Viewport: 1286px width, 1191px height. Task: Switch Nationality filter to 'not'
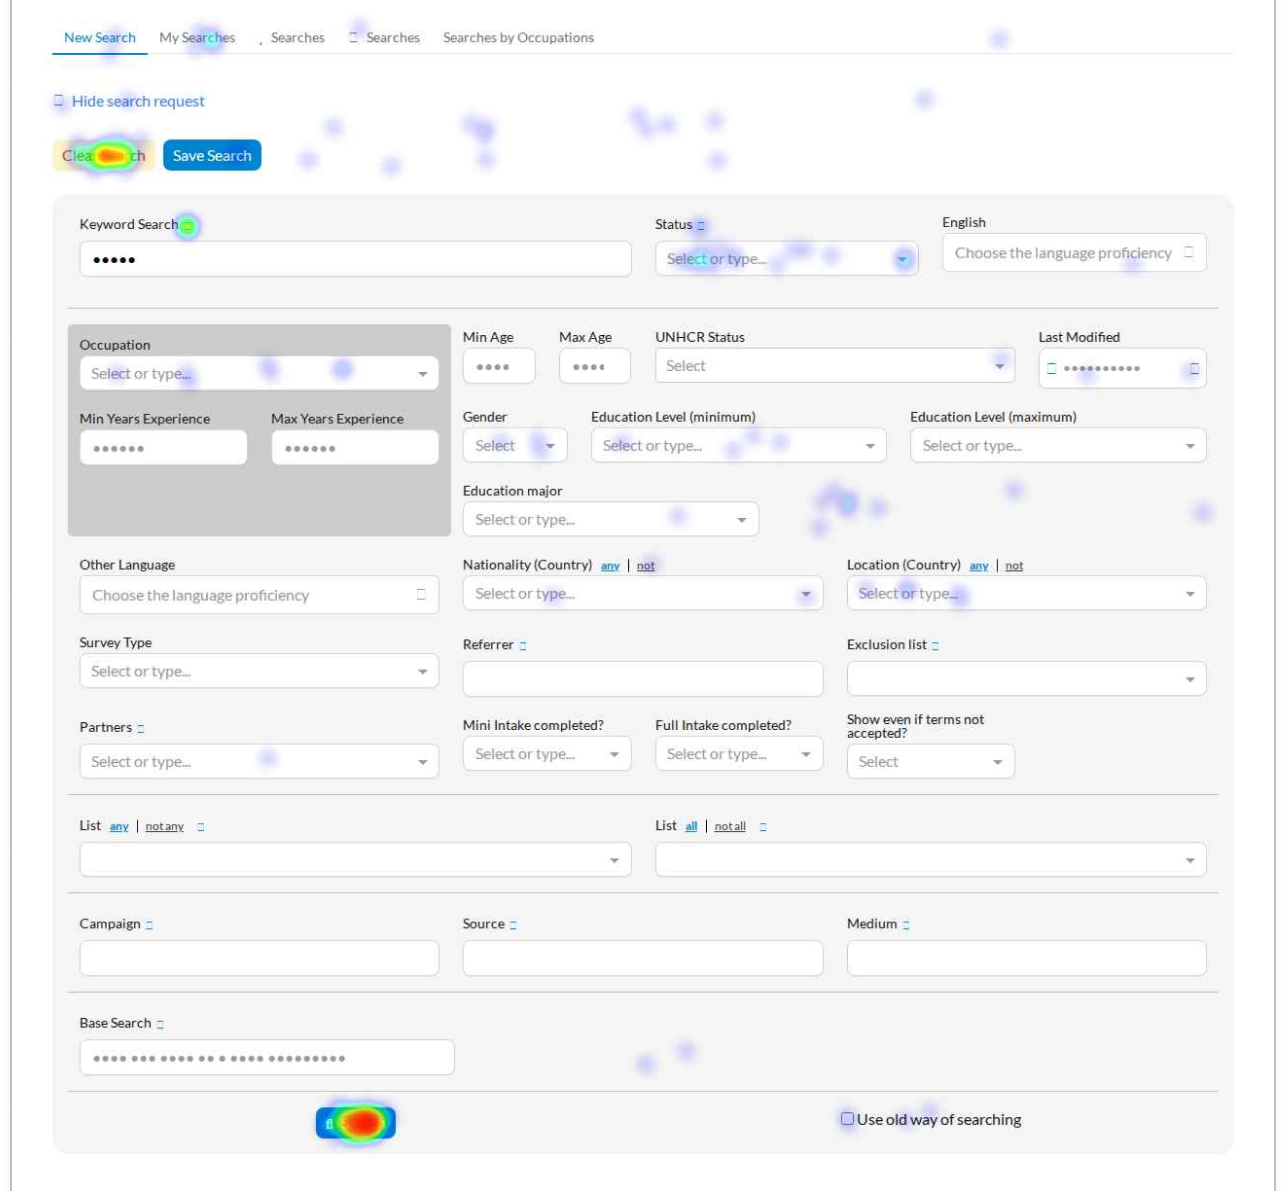pos(646,565)
